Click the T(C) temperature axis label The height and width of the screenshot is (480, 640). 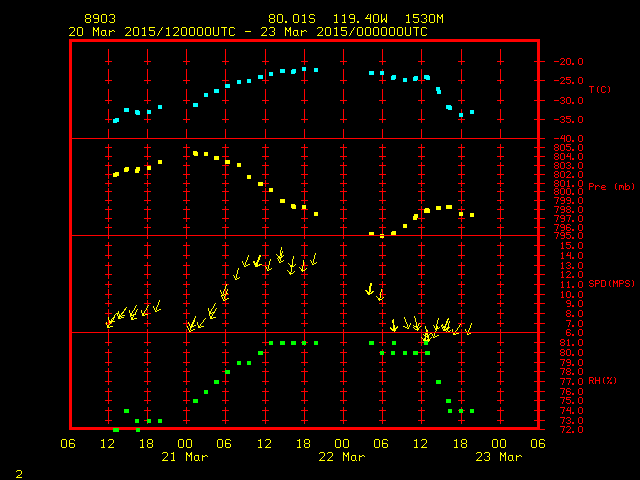(600, 89)
